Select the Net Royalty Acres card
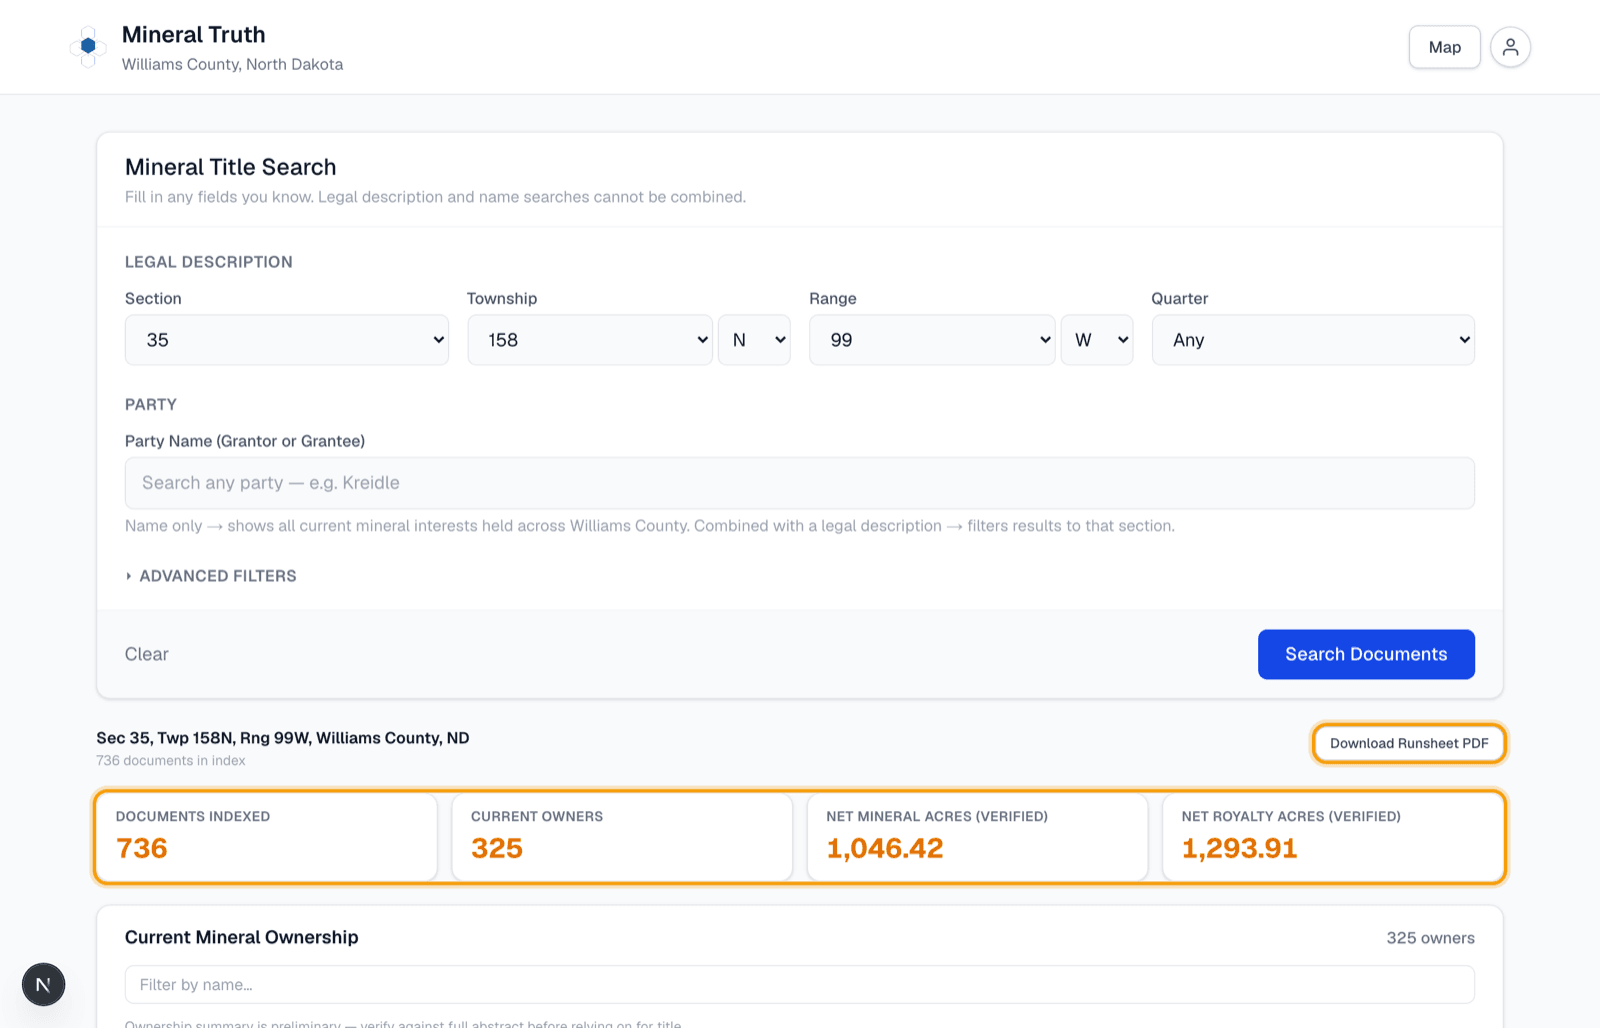The height and width of the screenshot is (1028, 1600). [1333, 837]
